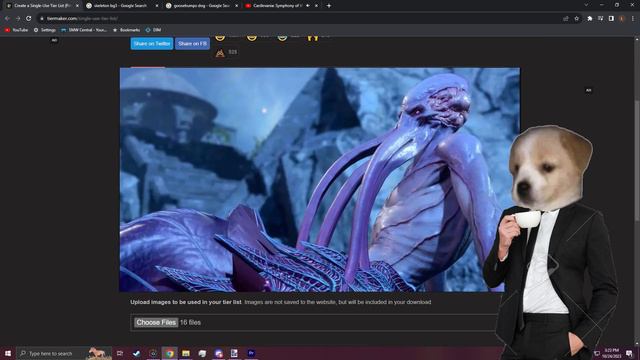Reload the tiermaker page
640x360 pixels.
click(x=29, y=18)
